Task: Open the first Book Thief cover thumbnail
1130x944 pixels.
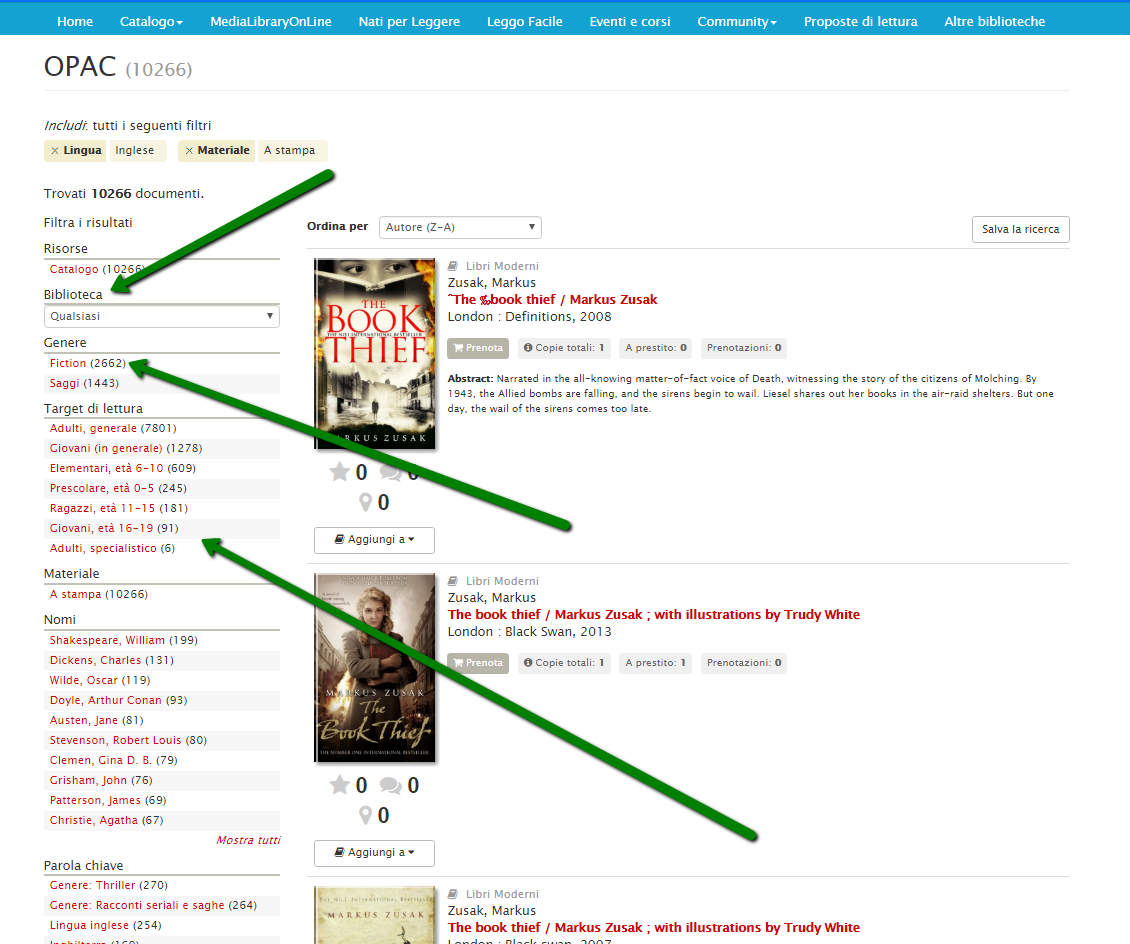Action: pos(374,354)
